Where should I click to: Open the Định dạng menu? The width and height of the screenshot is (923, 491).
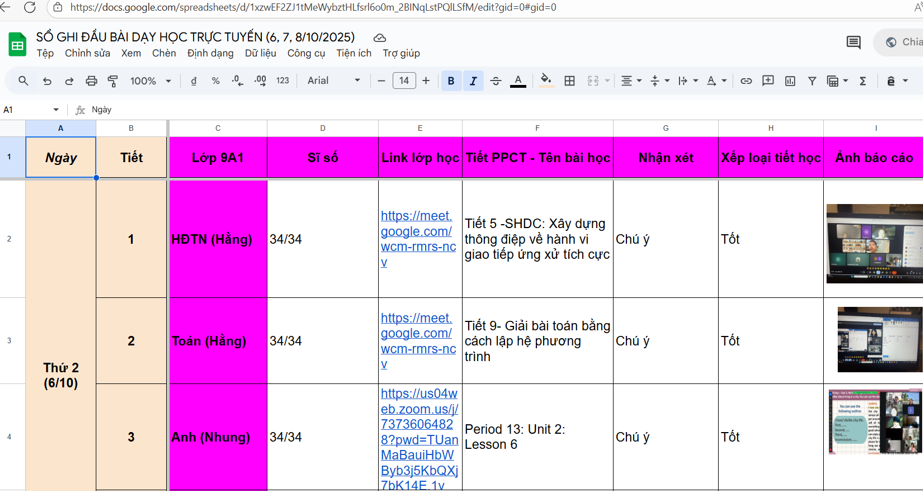point(210,53)
